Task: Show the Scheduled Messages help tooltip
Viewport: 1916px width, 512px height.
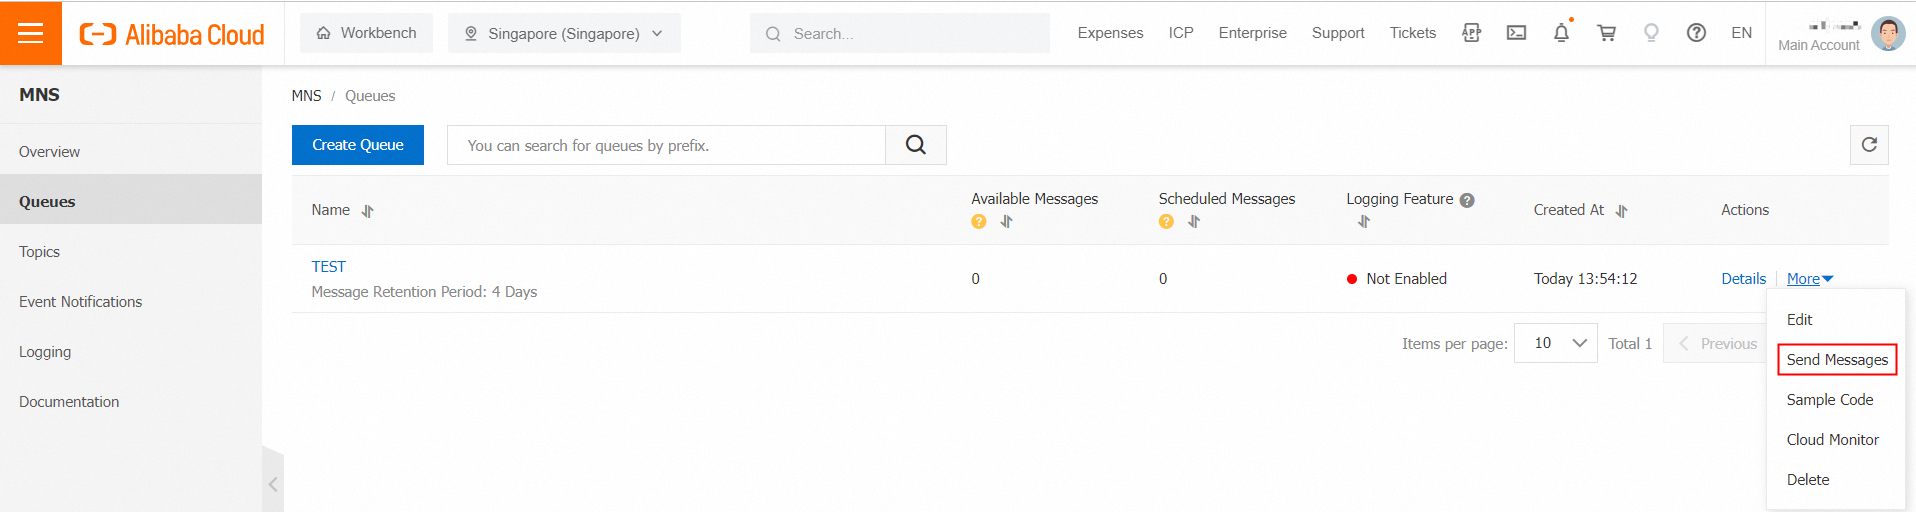Action: 1166,221
